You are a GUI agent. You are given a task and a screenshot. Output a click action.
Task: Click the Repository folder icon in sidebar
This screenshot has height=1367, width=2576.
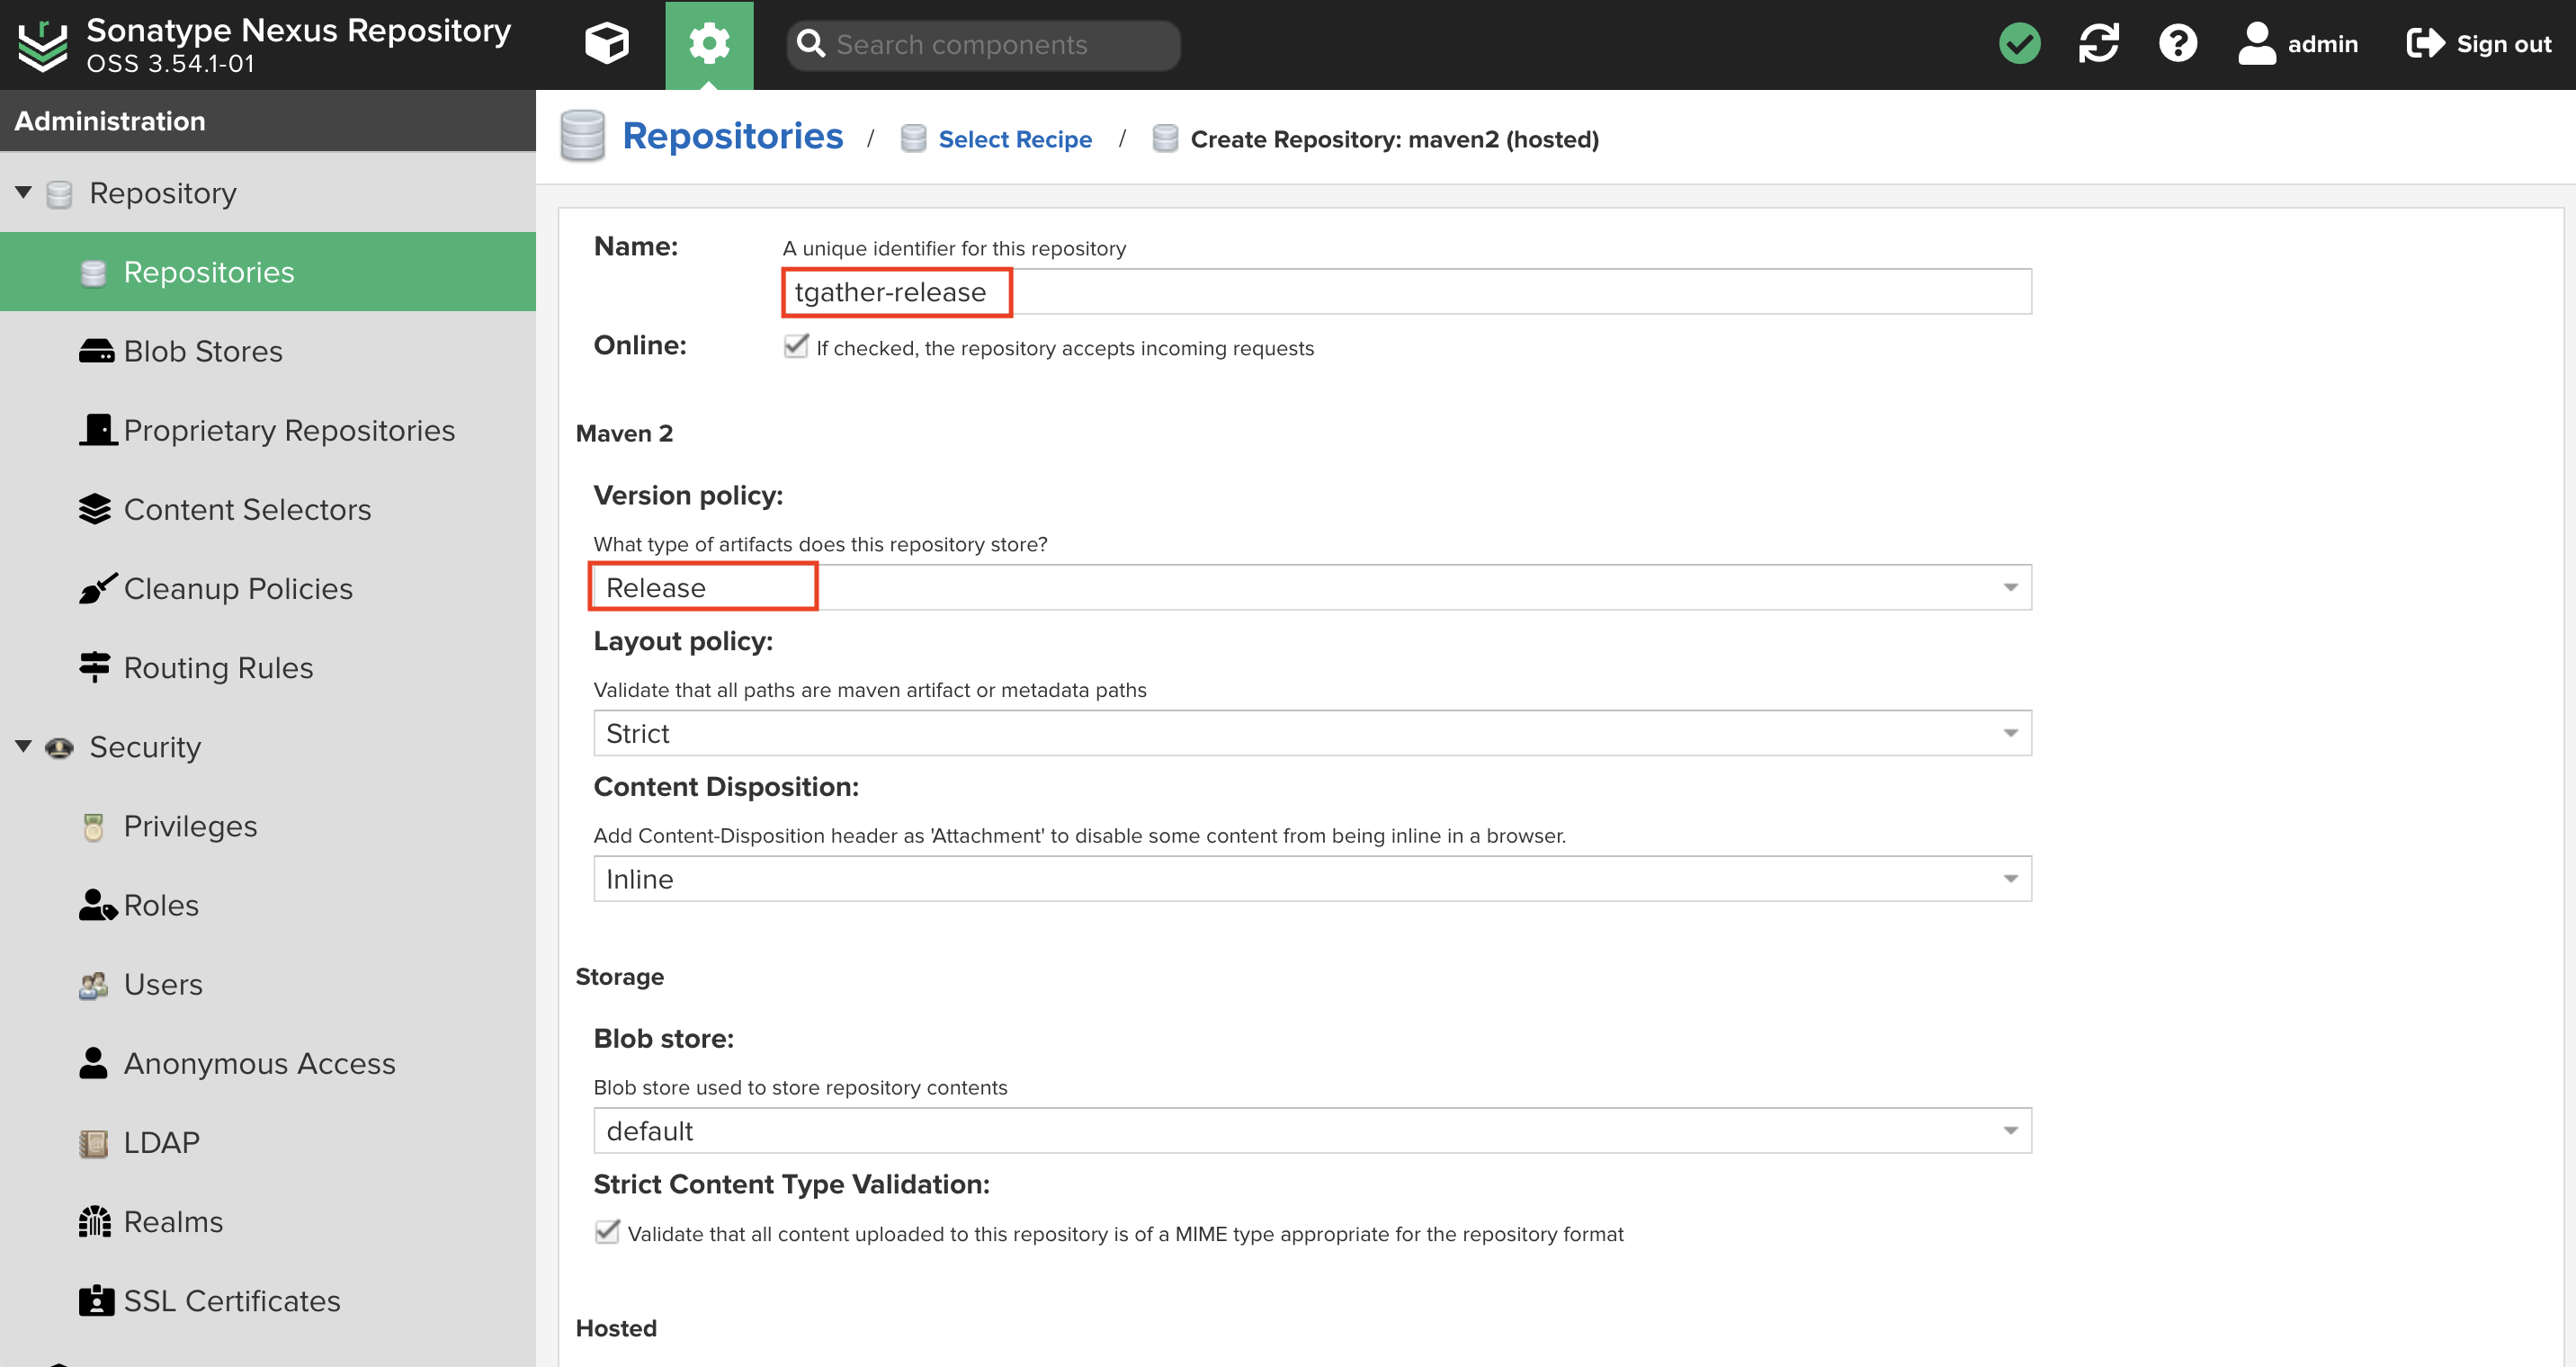pos(60,193)
